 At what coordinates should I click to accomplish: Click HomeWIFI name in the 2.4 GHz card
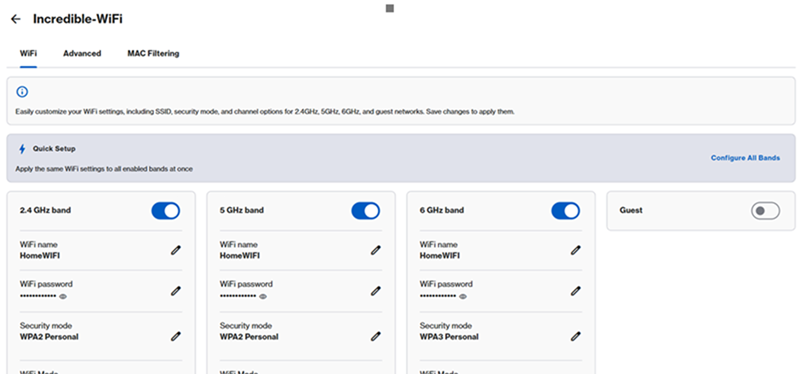tap(40, 256)
